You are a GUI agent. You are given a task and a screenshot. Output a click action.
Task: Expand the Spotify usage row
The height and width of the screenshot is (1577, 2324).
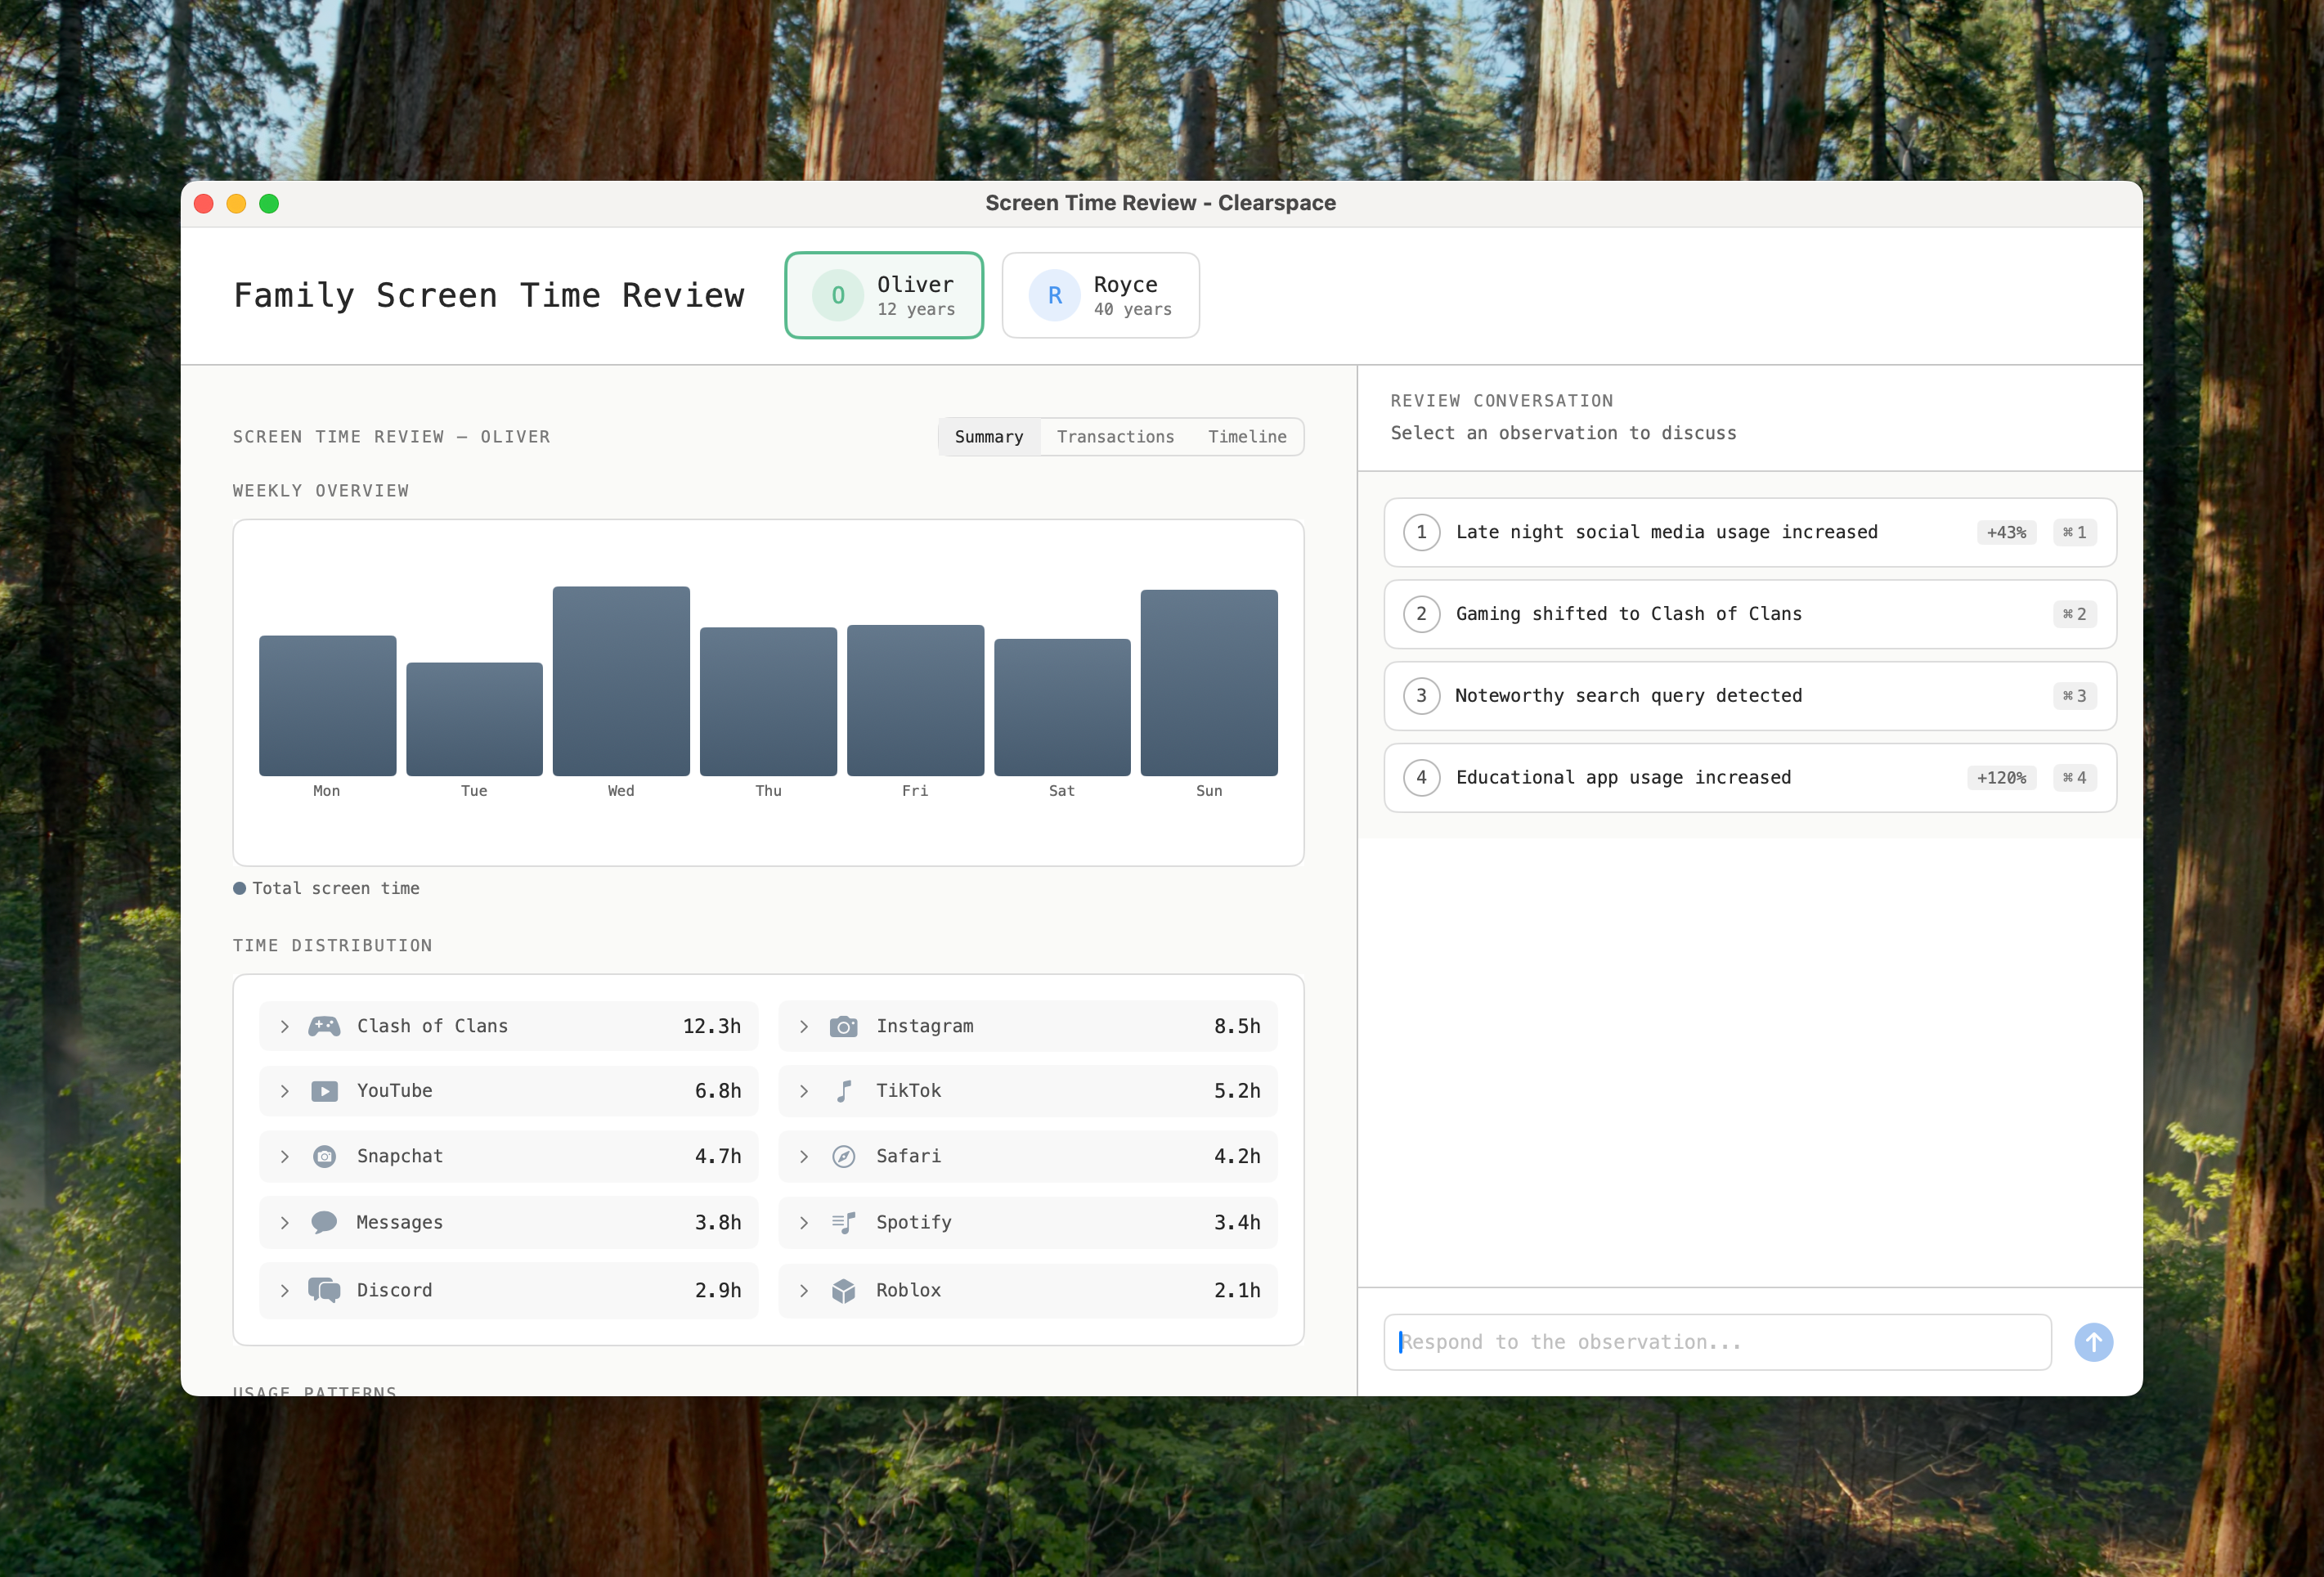tap(804, 1222)
